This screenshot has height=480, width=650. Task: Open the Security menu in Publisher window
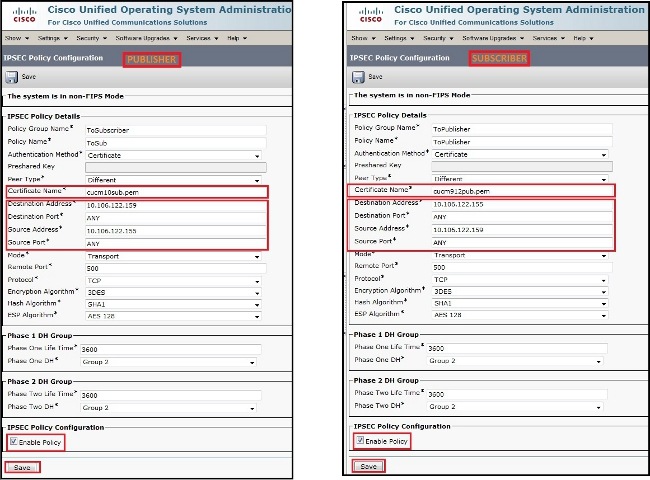[92, 38]
